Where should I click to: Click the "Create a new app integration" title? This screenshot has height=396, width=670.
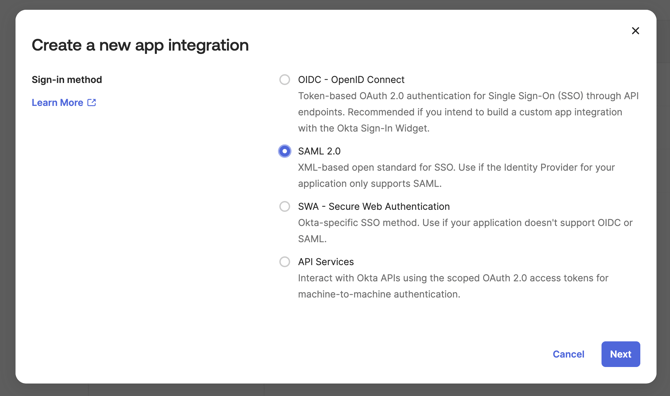click(140, 45)
